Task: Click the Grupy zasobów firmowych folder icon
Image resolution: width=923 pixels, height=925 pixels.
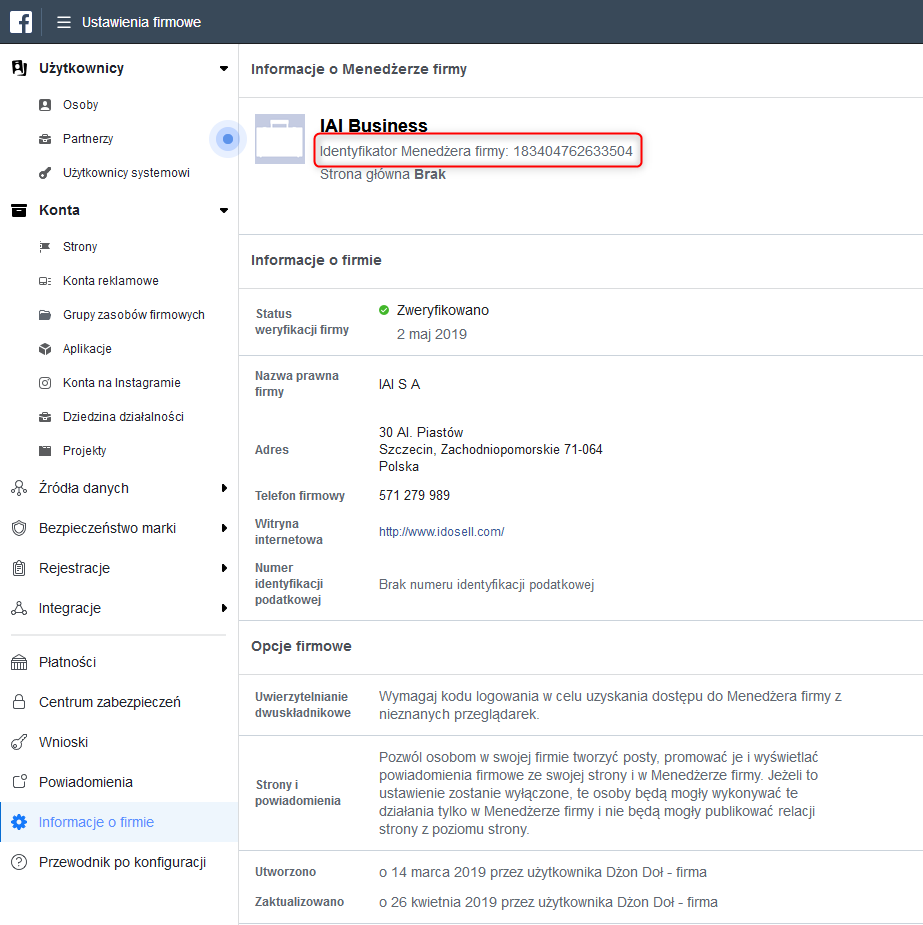Action: pos(45,315)
